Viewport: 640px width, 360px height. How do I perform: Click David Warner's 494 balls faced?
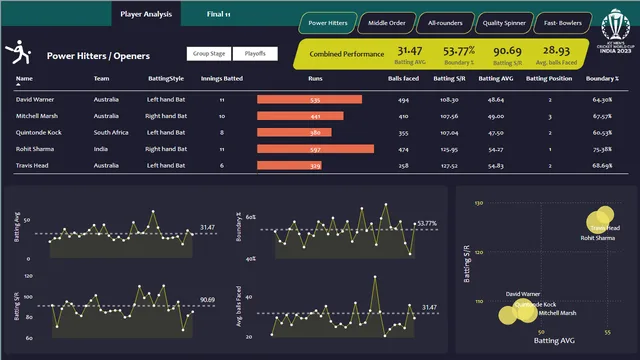(403, 100)
